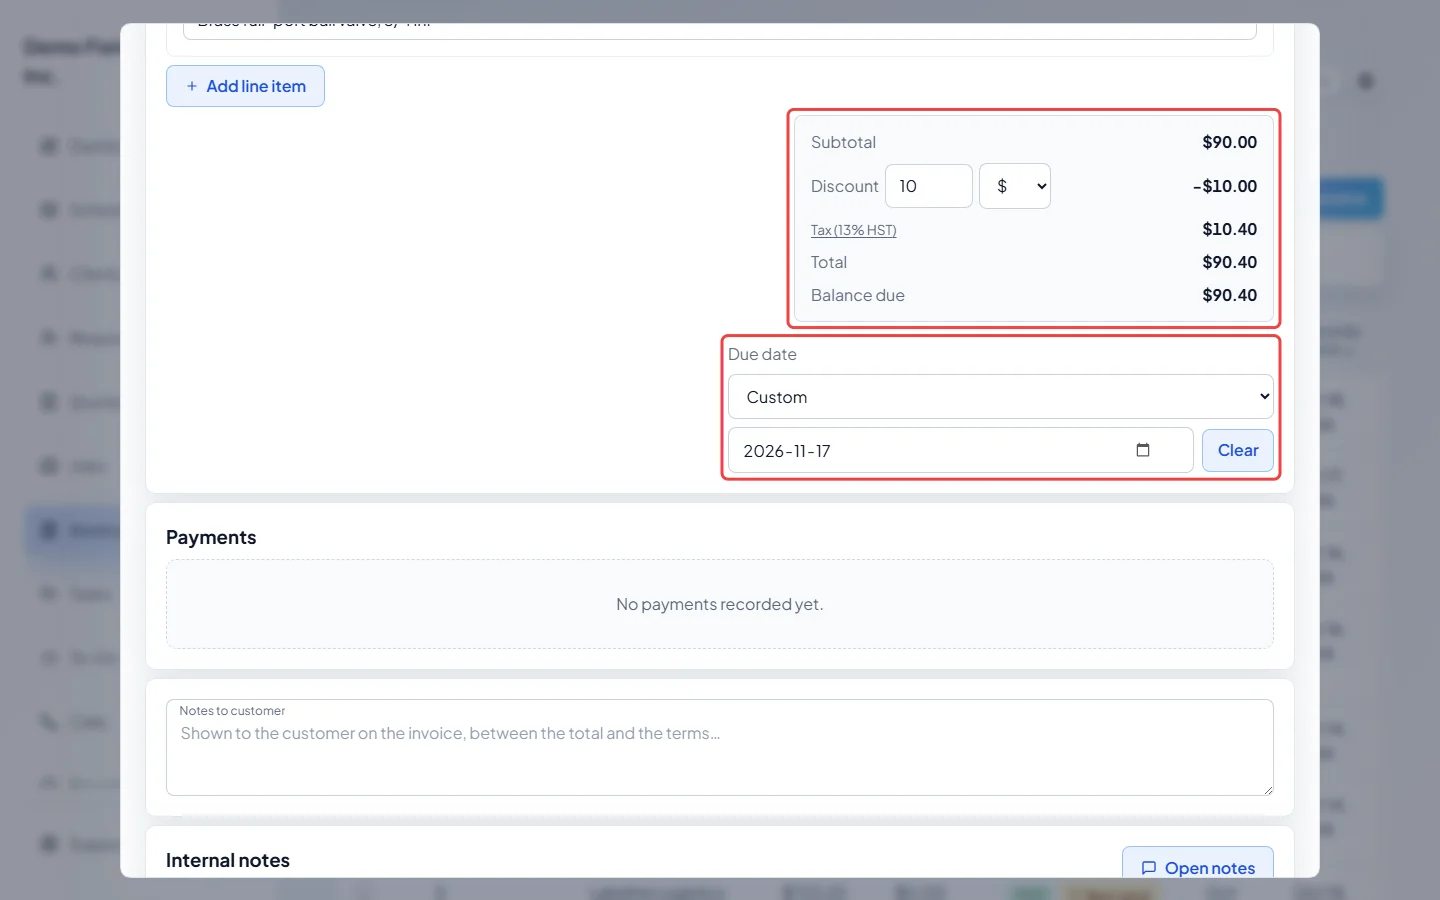
Task: Click the Internal notes heading
Action: click(x=228, y=860)
